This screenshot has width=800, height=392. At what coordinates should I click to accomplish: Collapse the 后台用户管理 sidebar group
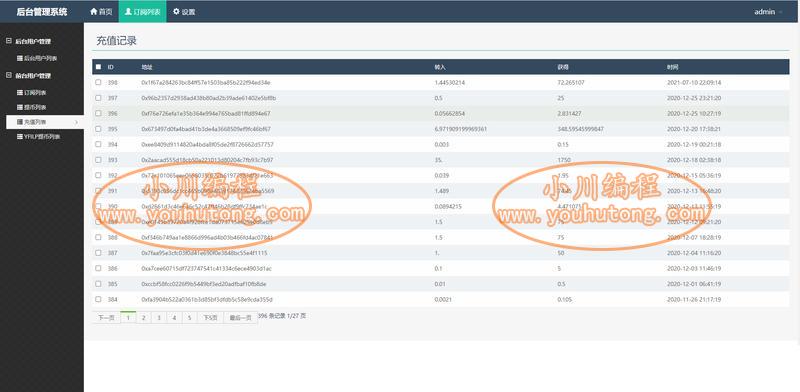coord(9,41)
